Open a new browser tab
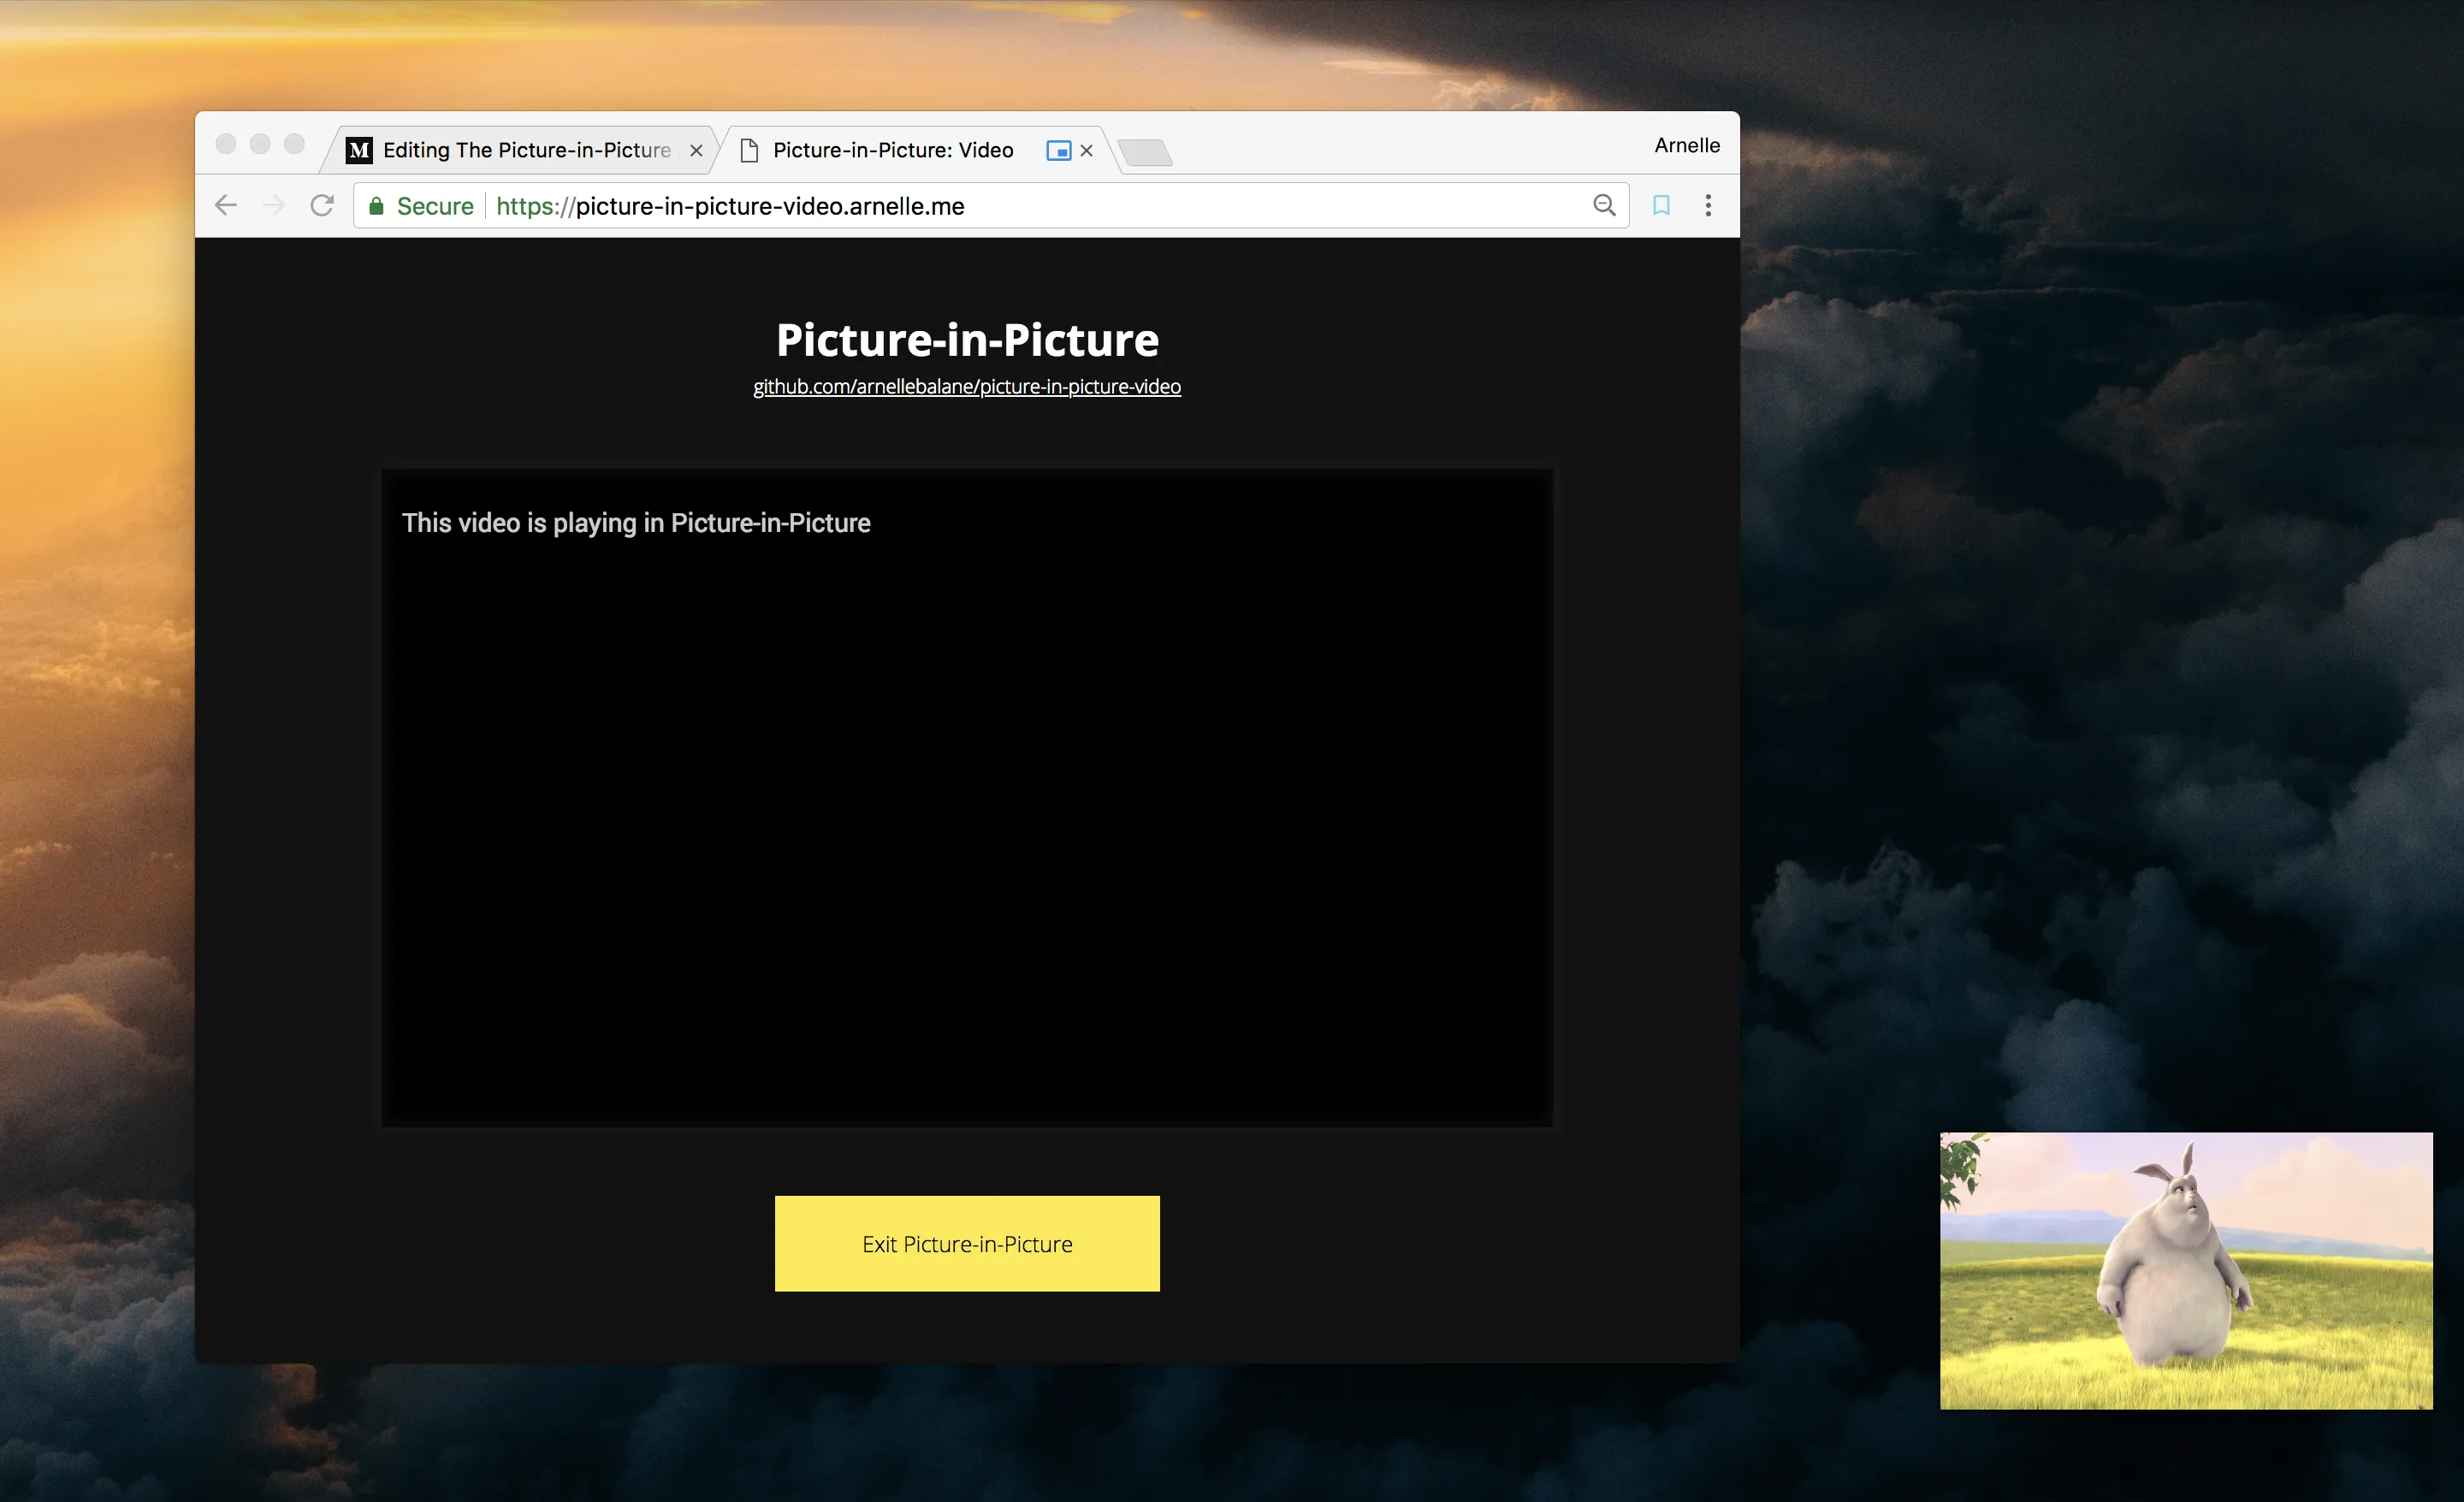 tap(1146, 152)
